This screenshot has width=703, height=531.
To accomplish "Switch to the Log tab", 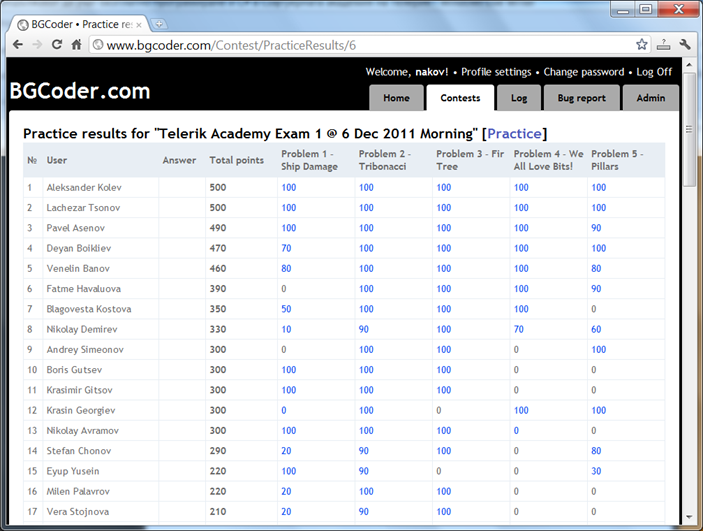I will click(x=519, y=98).
